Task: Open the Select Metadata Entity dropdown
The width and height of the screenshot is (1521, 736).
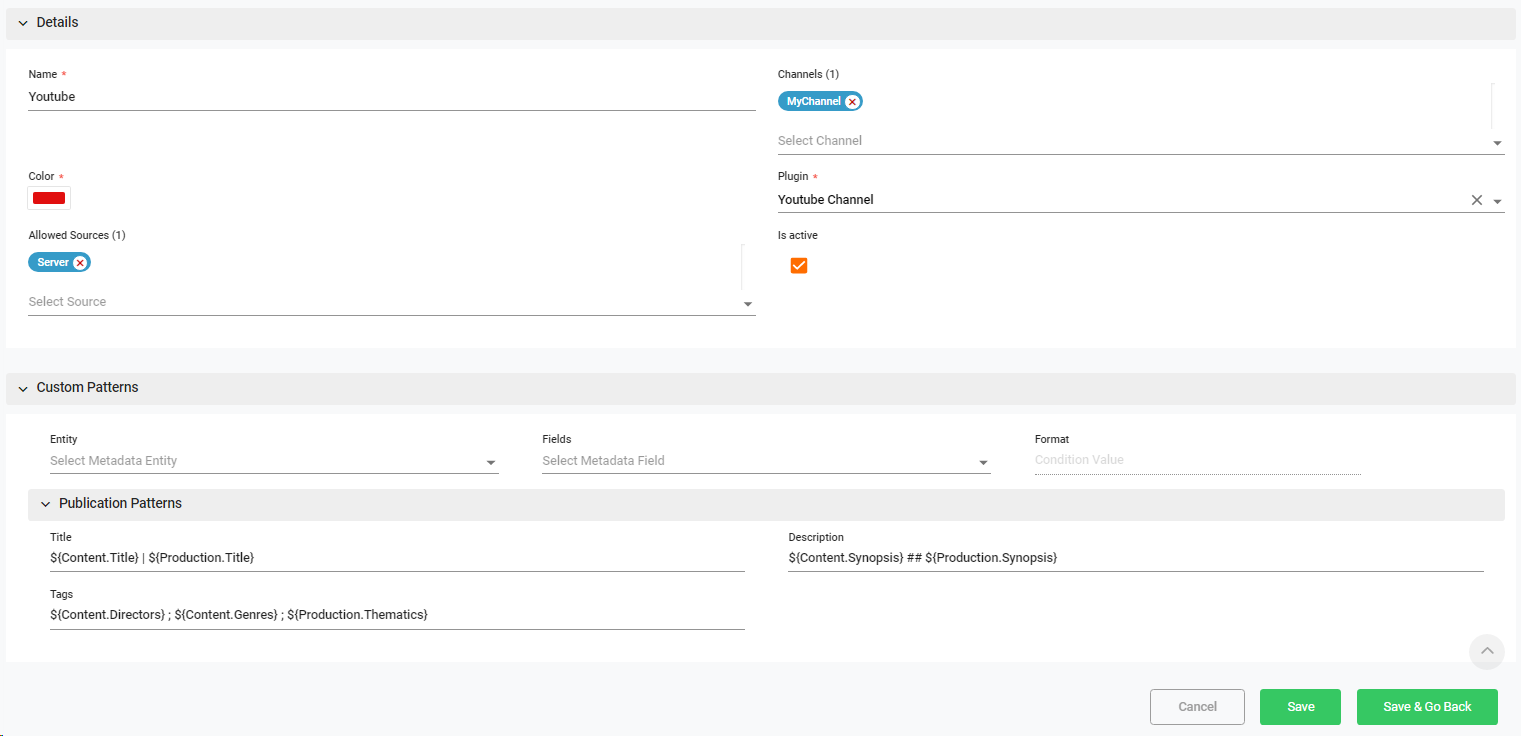Action: click(273, 461)
